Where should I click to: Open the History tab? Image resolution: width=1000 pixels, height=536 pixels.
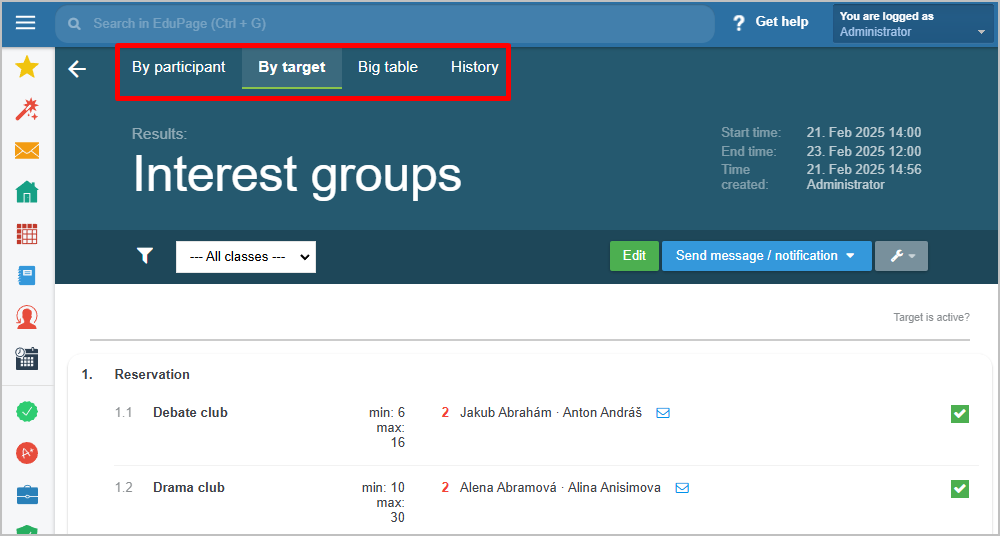pyautogui.click(x=474, y=67)
